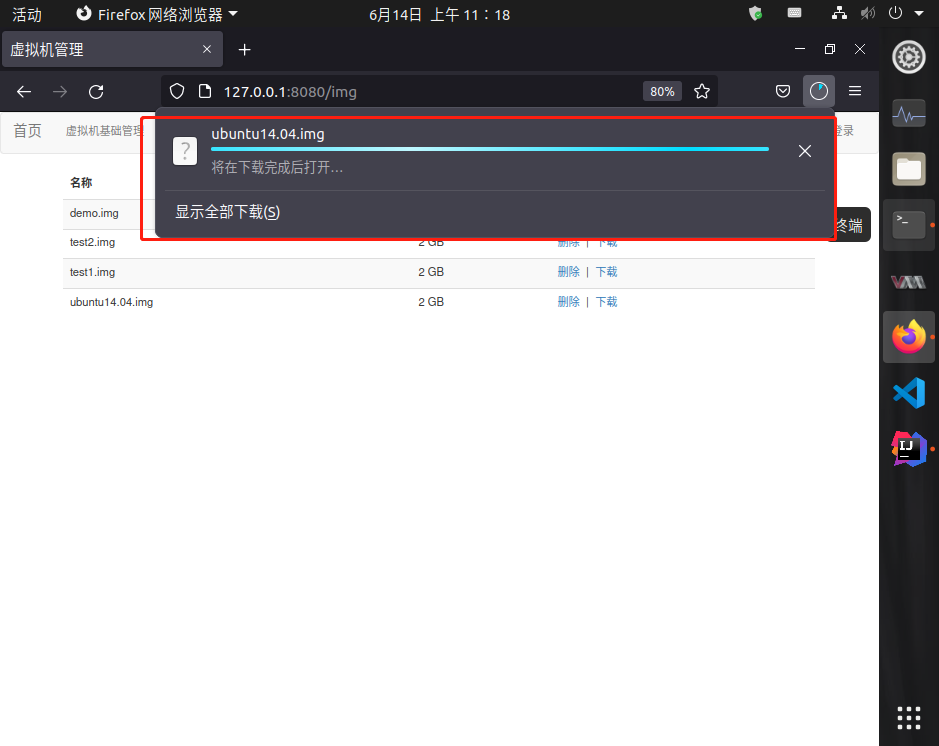Delete ubuntu14.04.img via 删除 link
Viewport: 939px width, 746px height.
[568, 302]
